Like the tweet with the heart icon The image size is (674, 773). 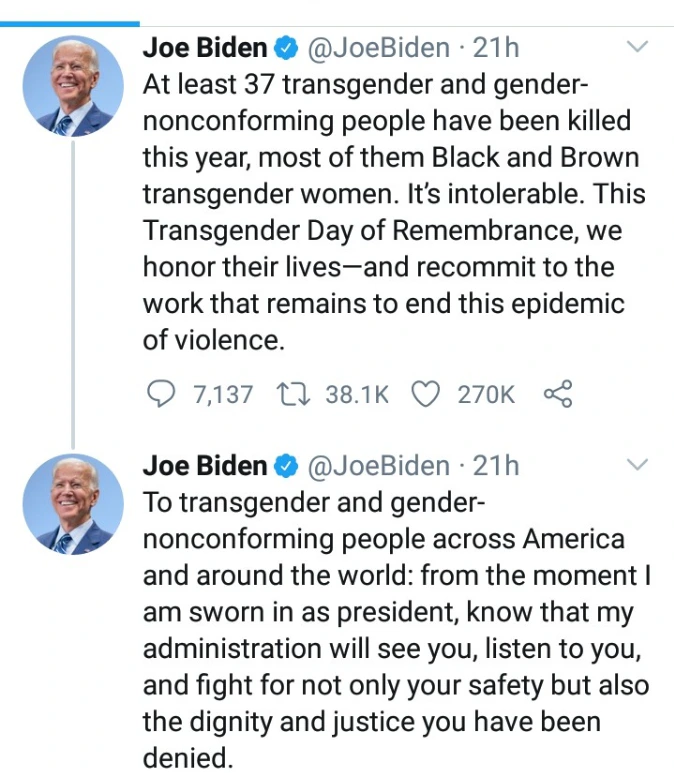pyautogui.click(x=427, y=395)
